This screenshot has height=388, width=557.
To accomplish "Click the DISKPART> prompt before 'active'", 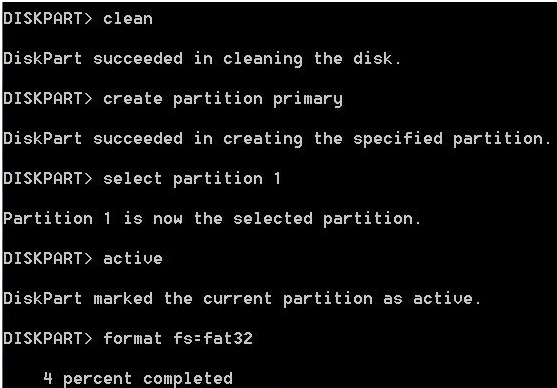I will (48, 258).
